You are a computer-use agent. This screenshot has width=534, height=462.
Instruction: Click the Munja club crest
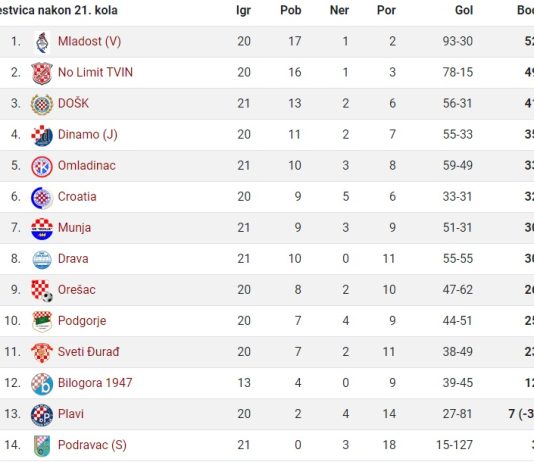[x=42, y=228]
